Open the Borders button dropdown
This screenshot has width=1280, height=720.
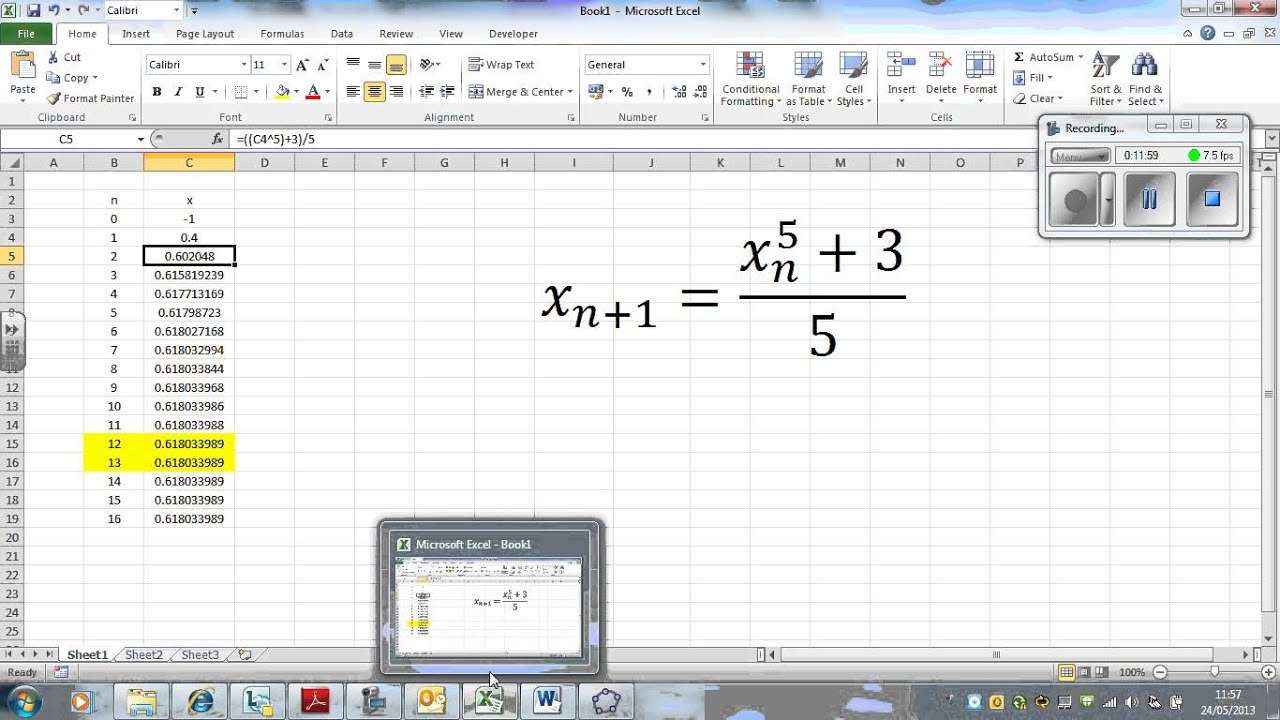(x=256, y=92)
